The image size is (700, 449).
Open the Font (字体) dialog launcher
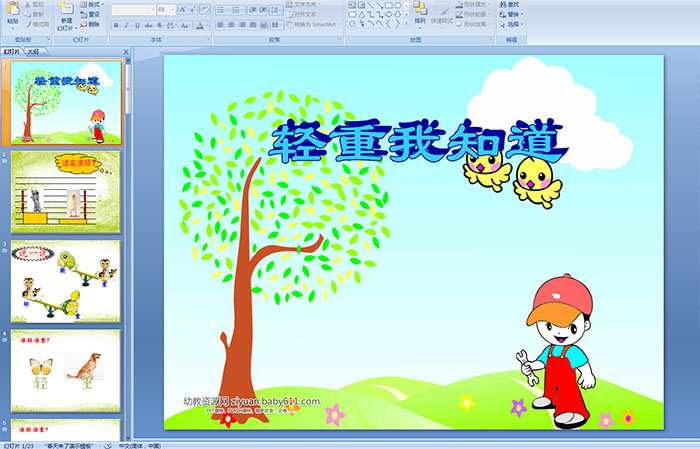point(208,40)
